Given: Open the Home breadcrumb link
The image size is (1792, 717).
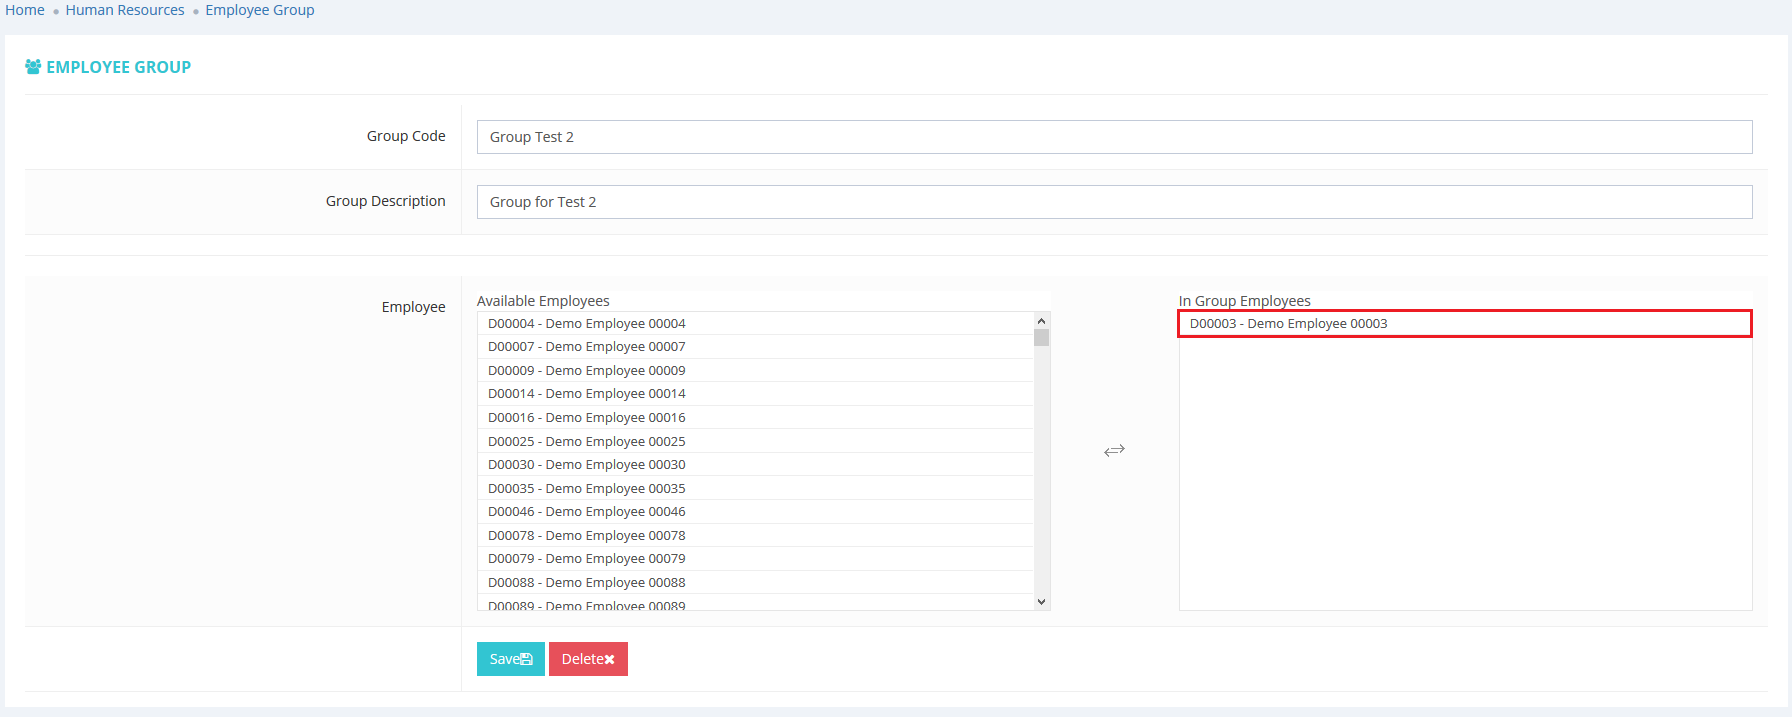Looking at the screenshot, I should 25,10.
